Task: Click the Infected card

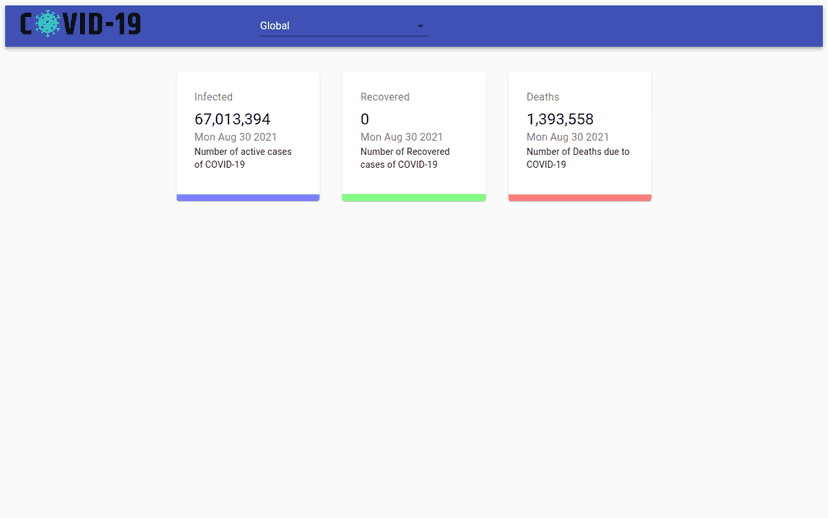Action: 248,136
